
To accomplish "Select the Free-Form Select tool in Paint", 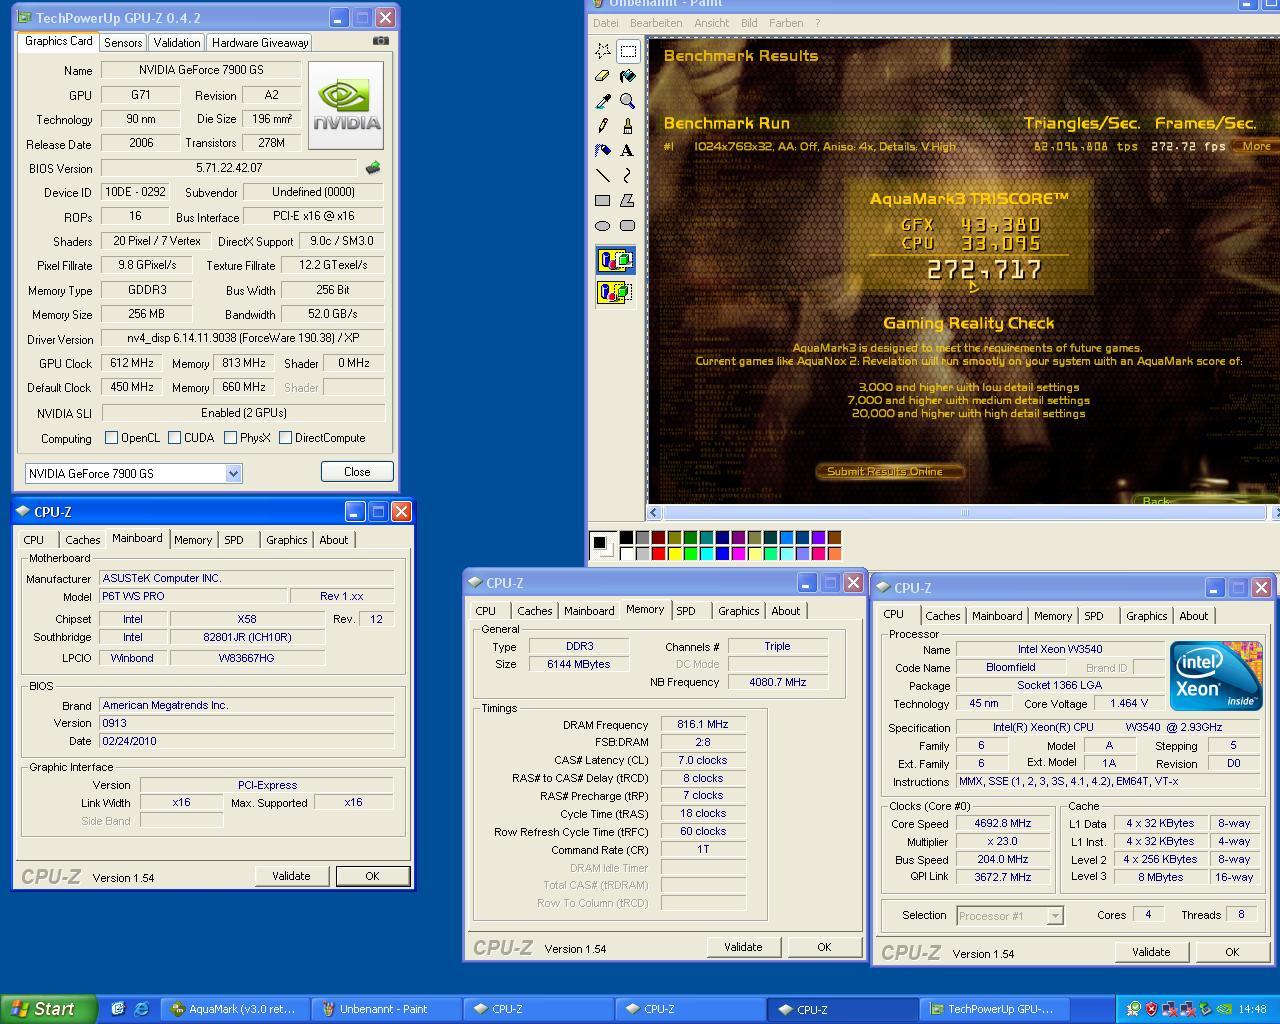I will 603,51.
